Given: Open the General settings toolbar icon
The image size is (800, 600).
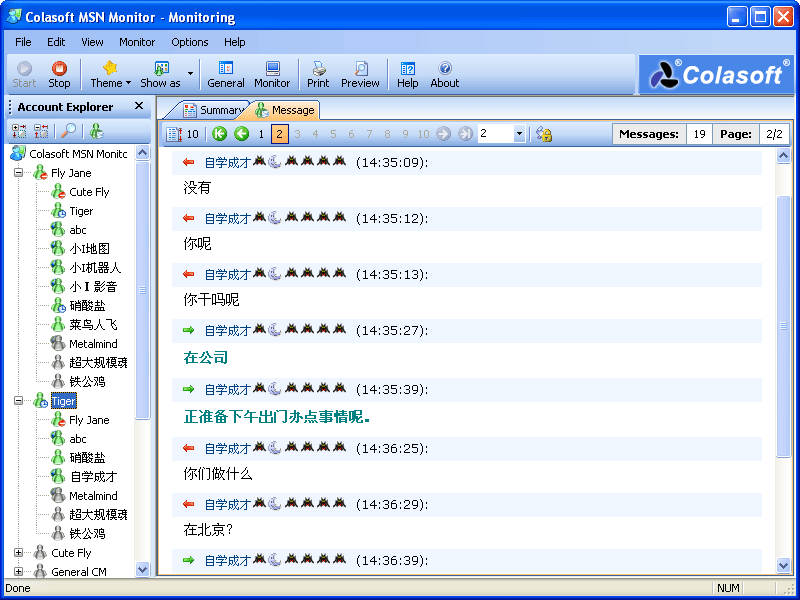Looking at the screenshot, I should tap(226, 75).
